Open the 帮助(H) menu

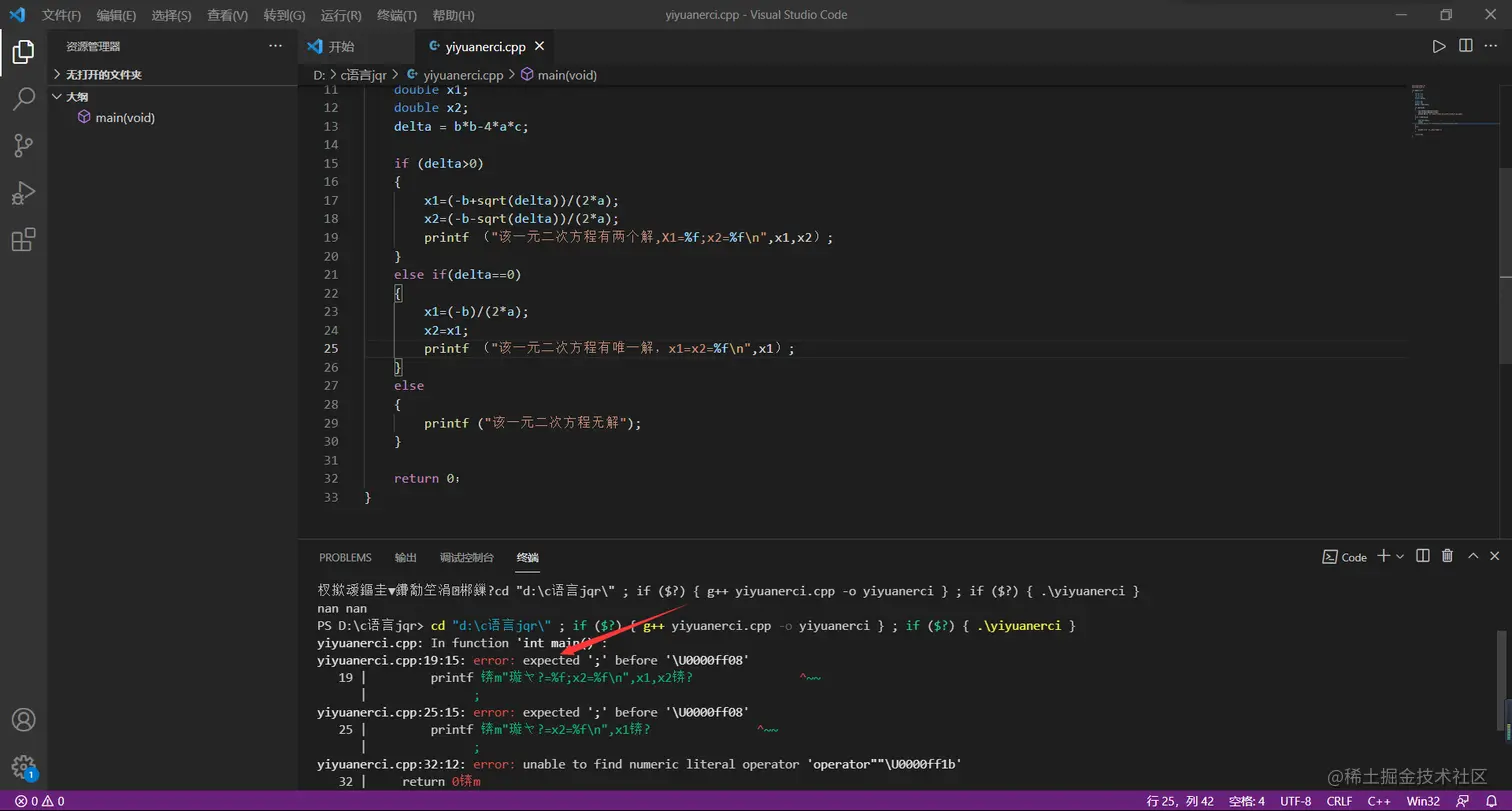(454, 15)
